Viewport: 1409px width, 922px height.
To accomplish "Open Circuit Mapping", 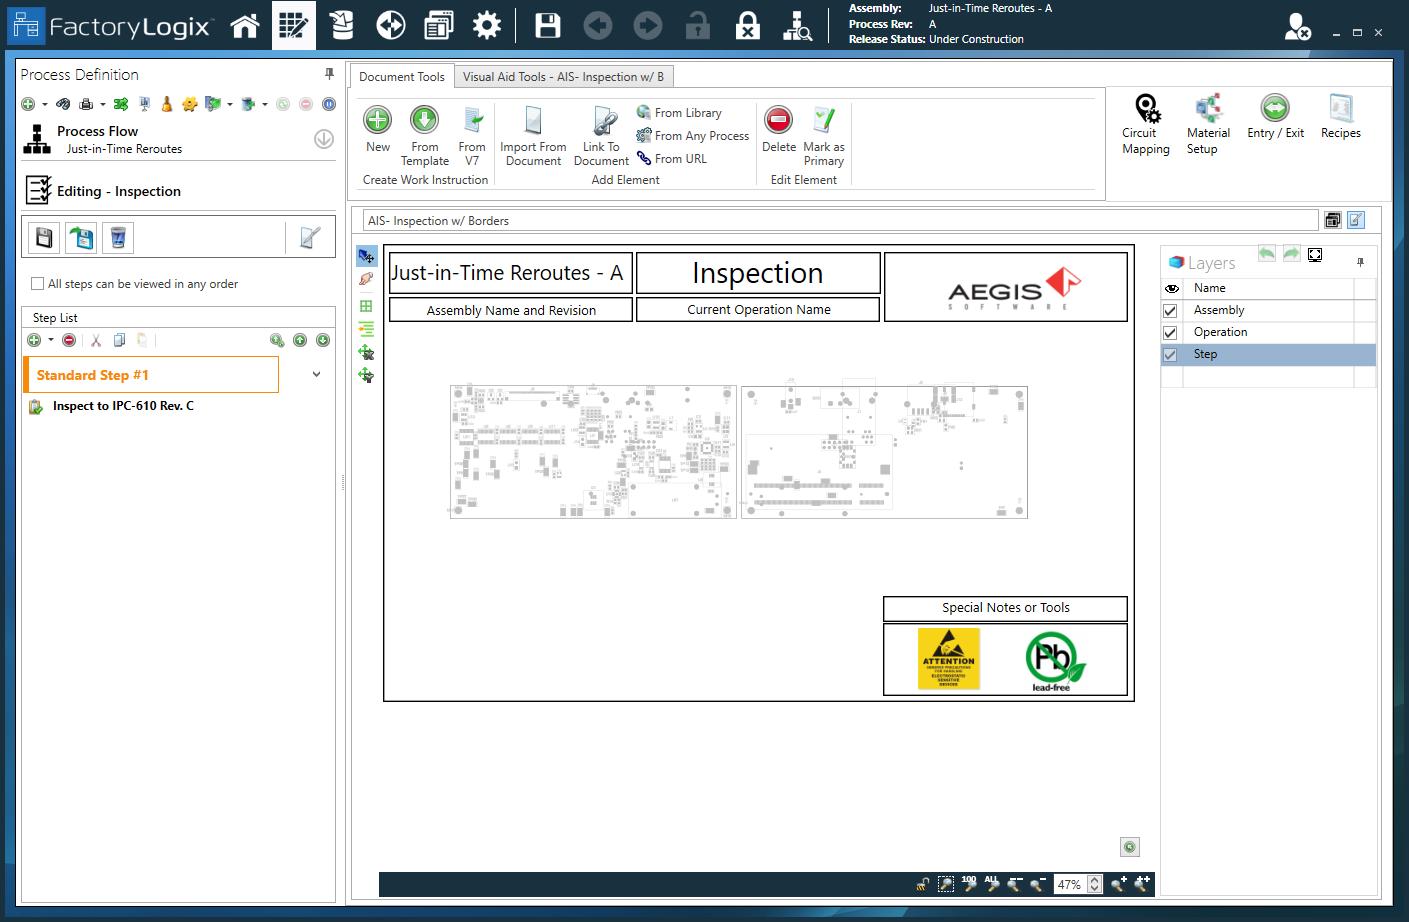I will click(1146, 109).
